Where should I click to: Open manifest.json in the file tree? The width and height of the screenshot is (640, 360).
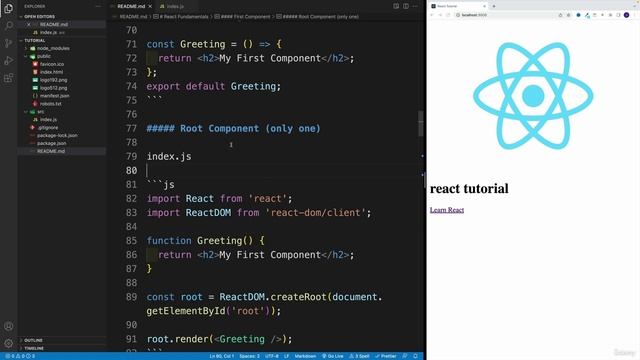(x=54, y=96)
